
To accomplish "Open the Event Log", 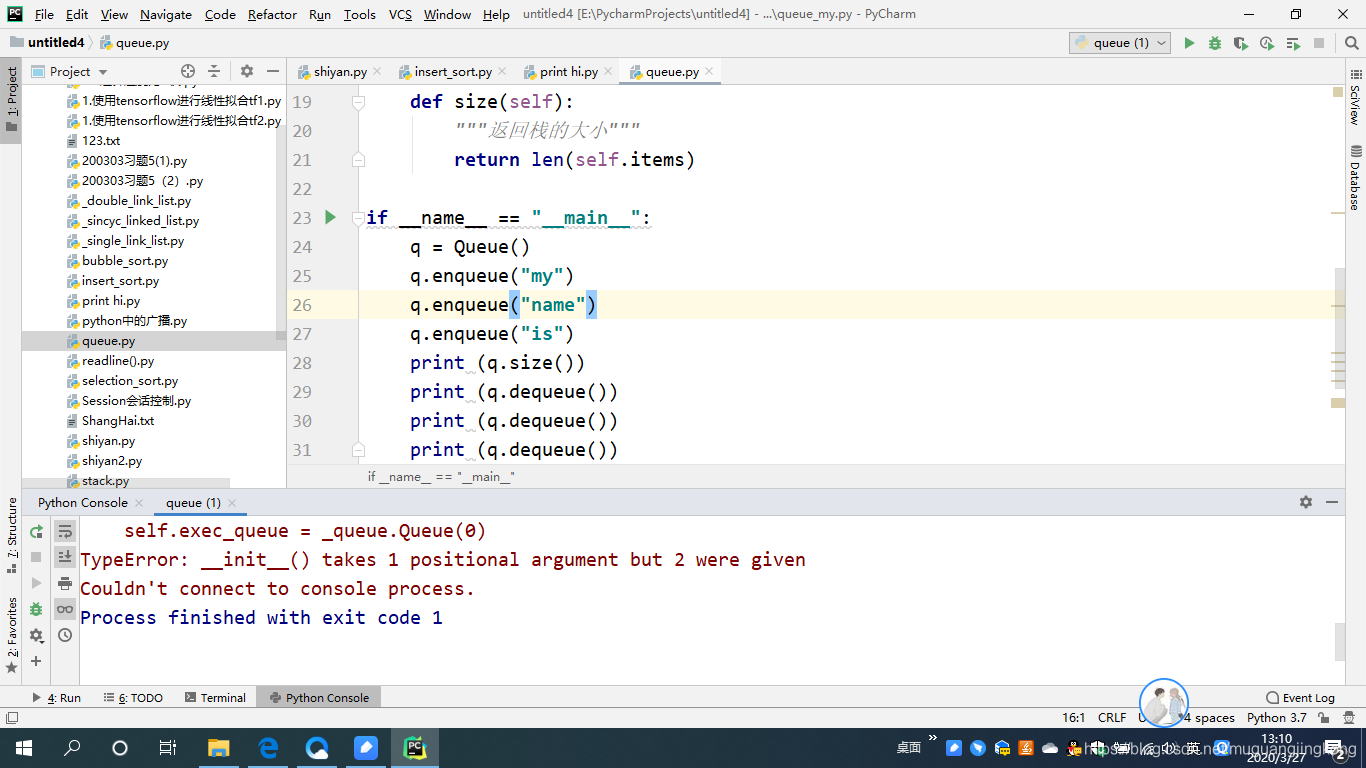I will tap(1300, 697).
